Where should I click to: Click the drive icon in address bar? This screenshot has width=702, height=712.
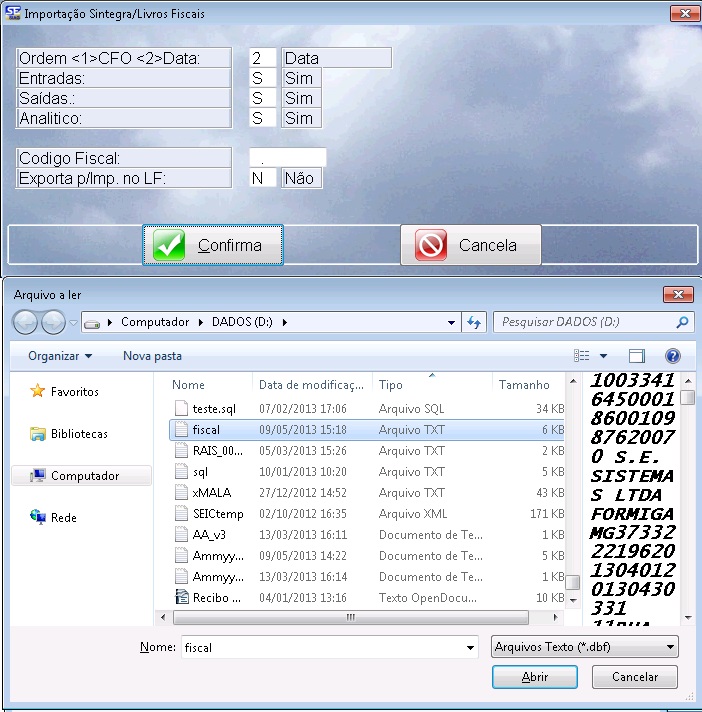[x=92, y=323]
